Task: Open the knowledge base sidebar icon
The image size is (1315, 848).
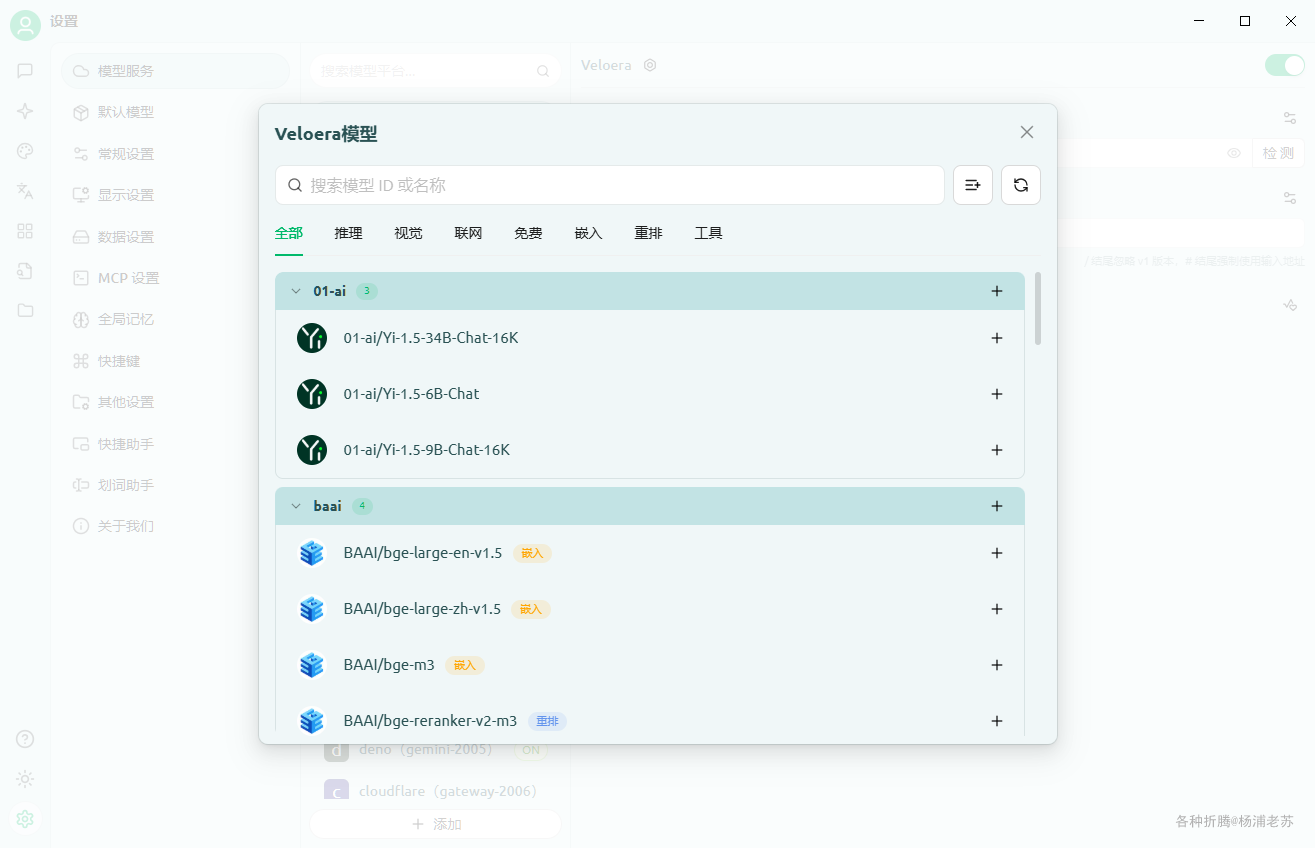Action: pyautogui.click(x=25, y=271)
